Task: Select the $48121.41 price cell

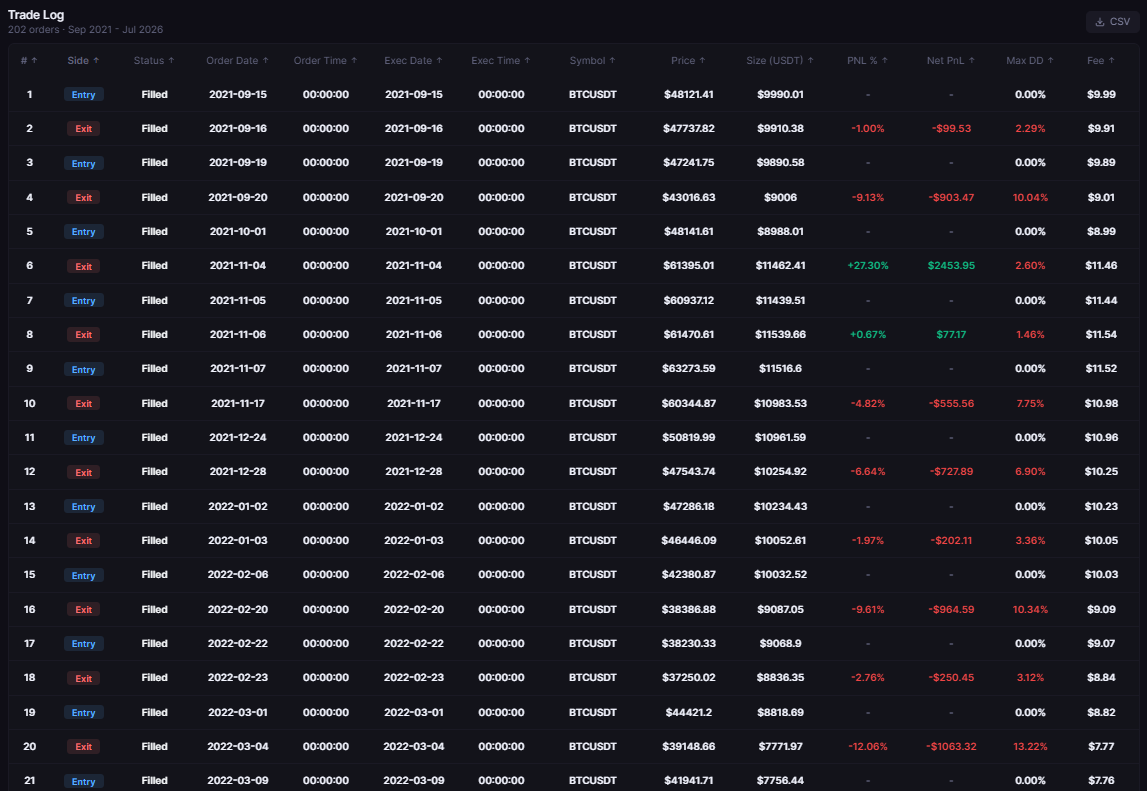Action: tap(688, 94)
